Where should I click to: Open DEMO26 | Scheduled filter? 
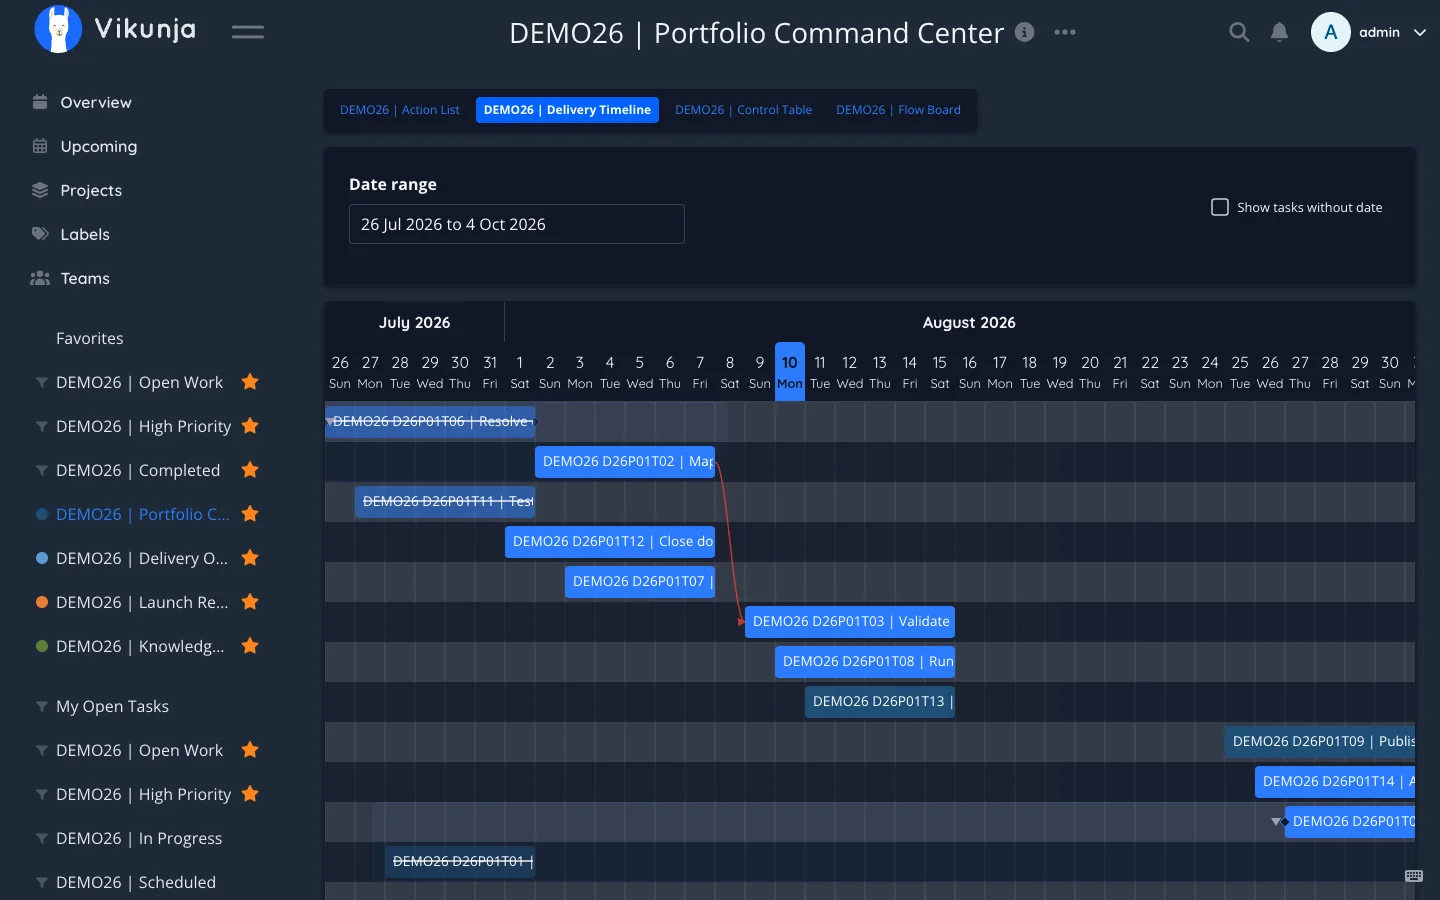136,882
